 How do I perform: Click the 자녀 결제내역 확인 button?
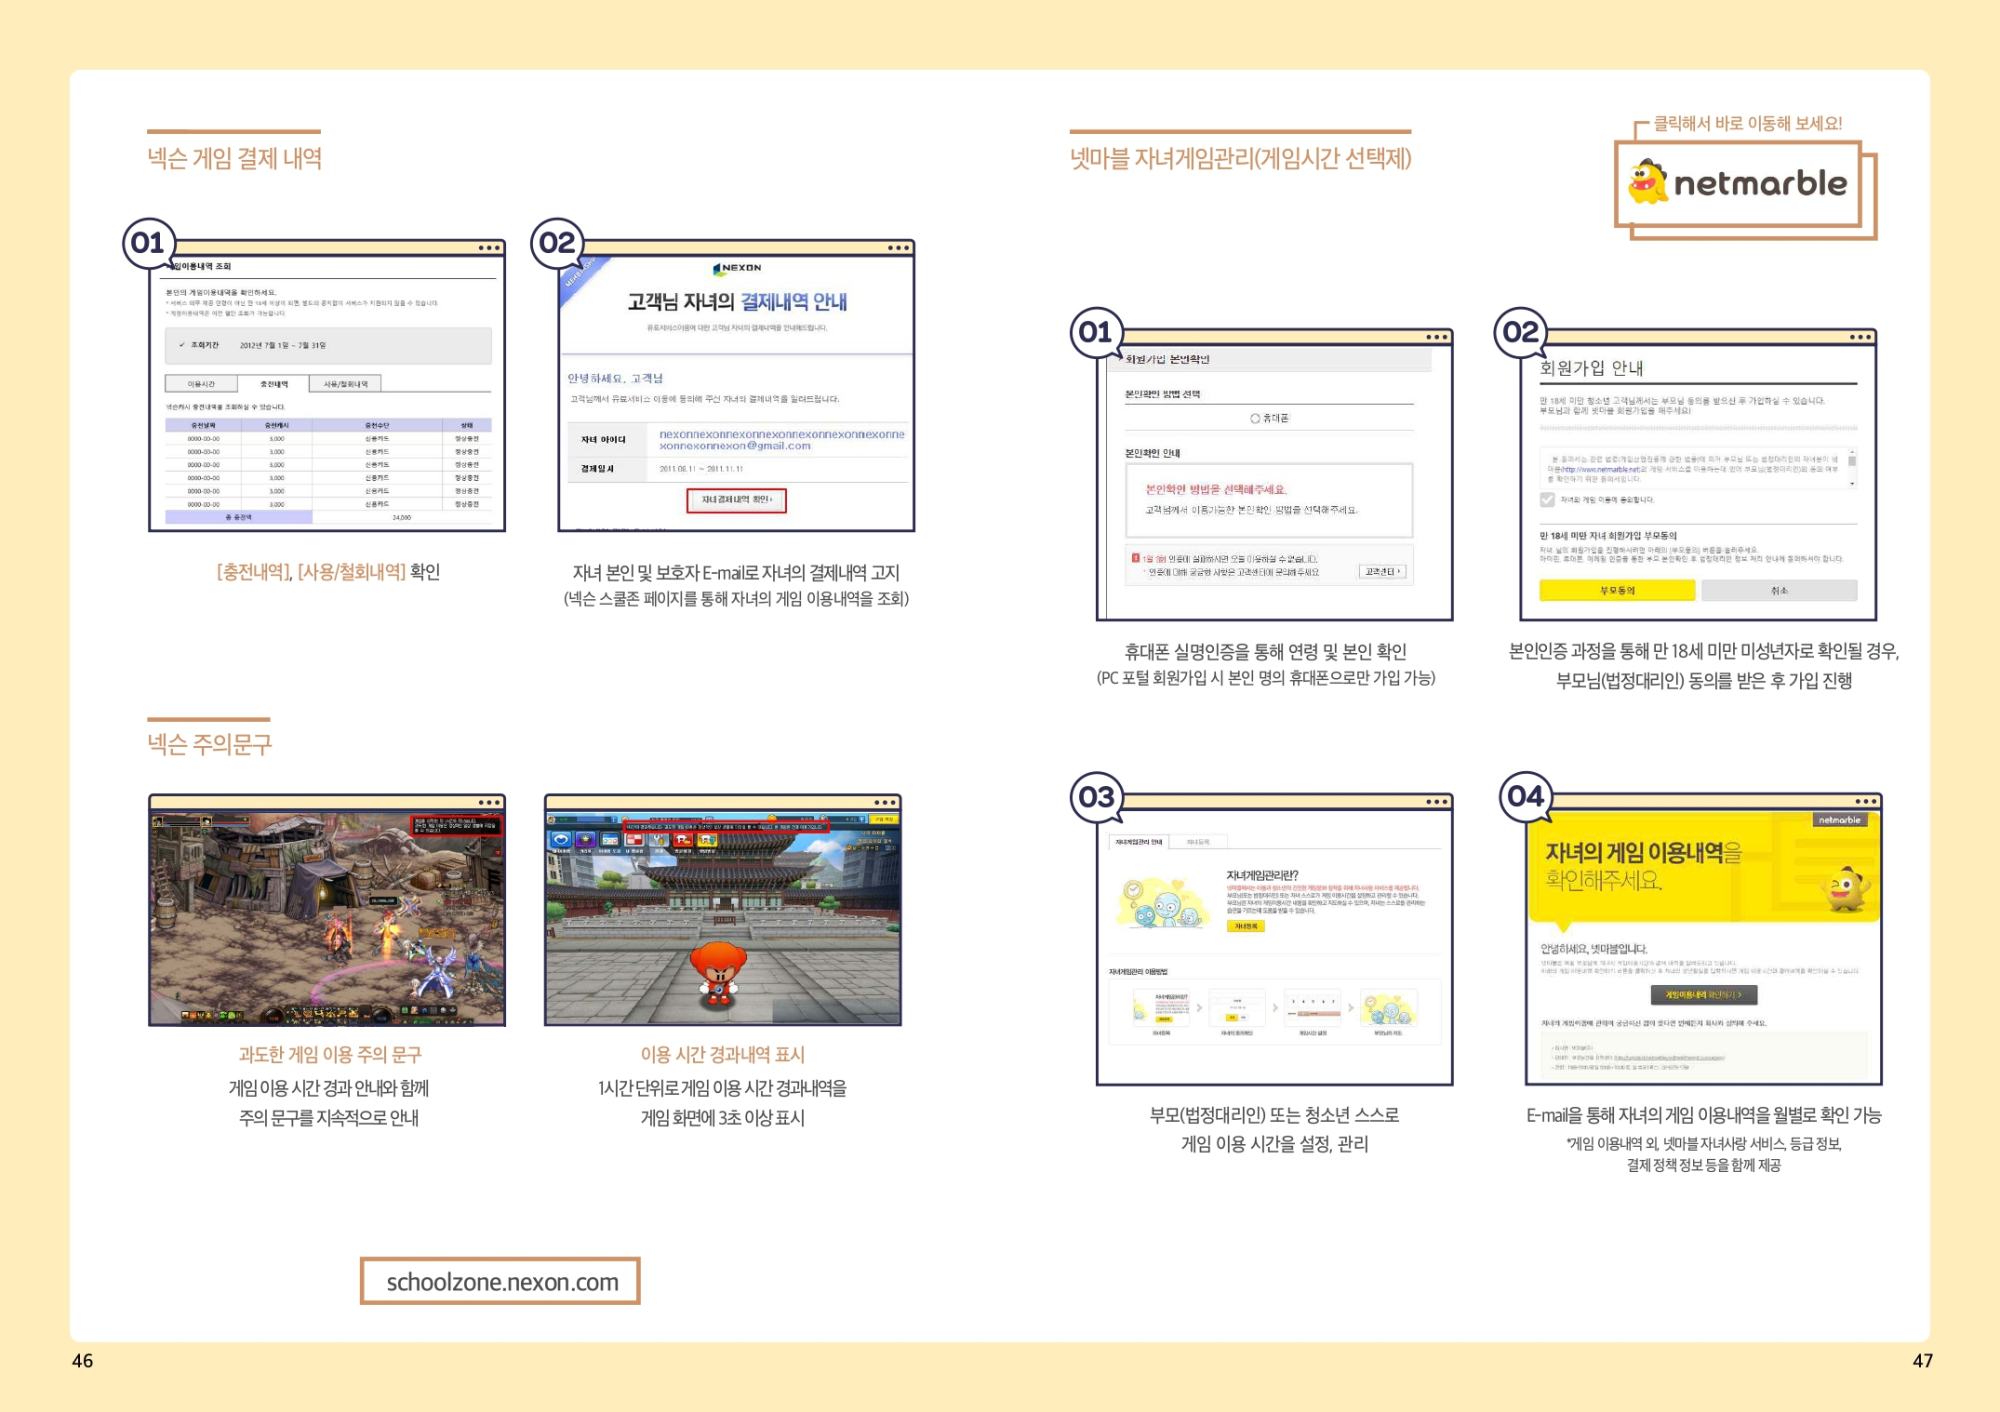click(736, 500)
